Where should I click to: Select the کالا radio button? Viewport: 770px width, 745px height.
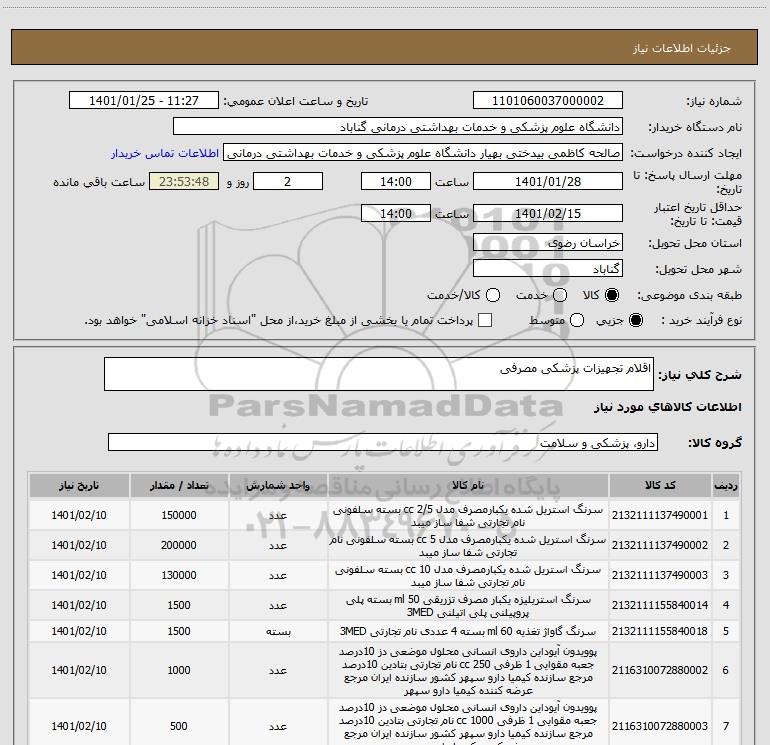612,295
